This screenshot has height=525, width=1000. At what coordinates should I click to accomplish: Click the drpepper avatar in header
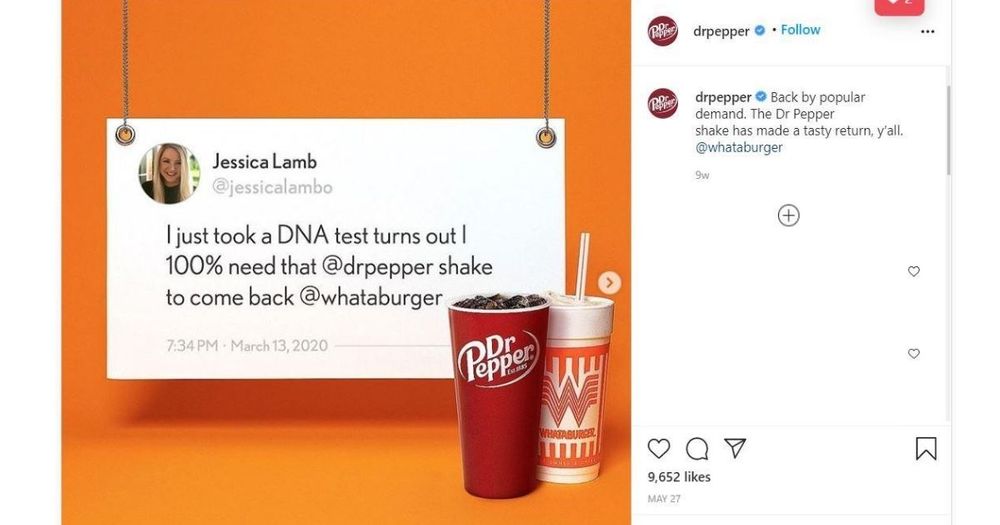coord(663,31)
